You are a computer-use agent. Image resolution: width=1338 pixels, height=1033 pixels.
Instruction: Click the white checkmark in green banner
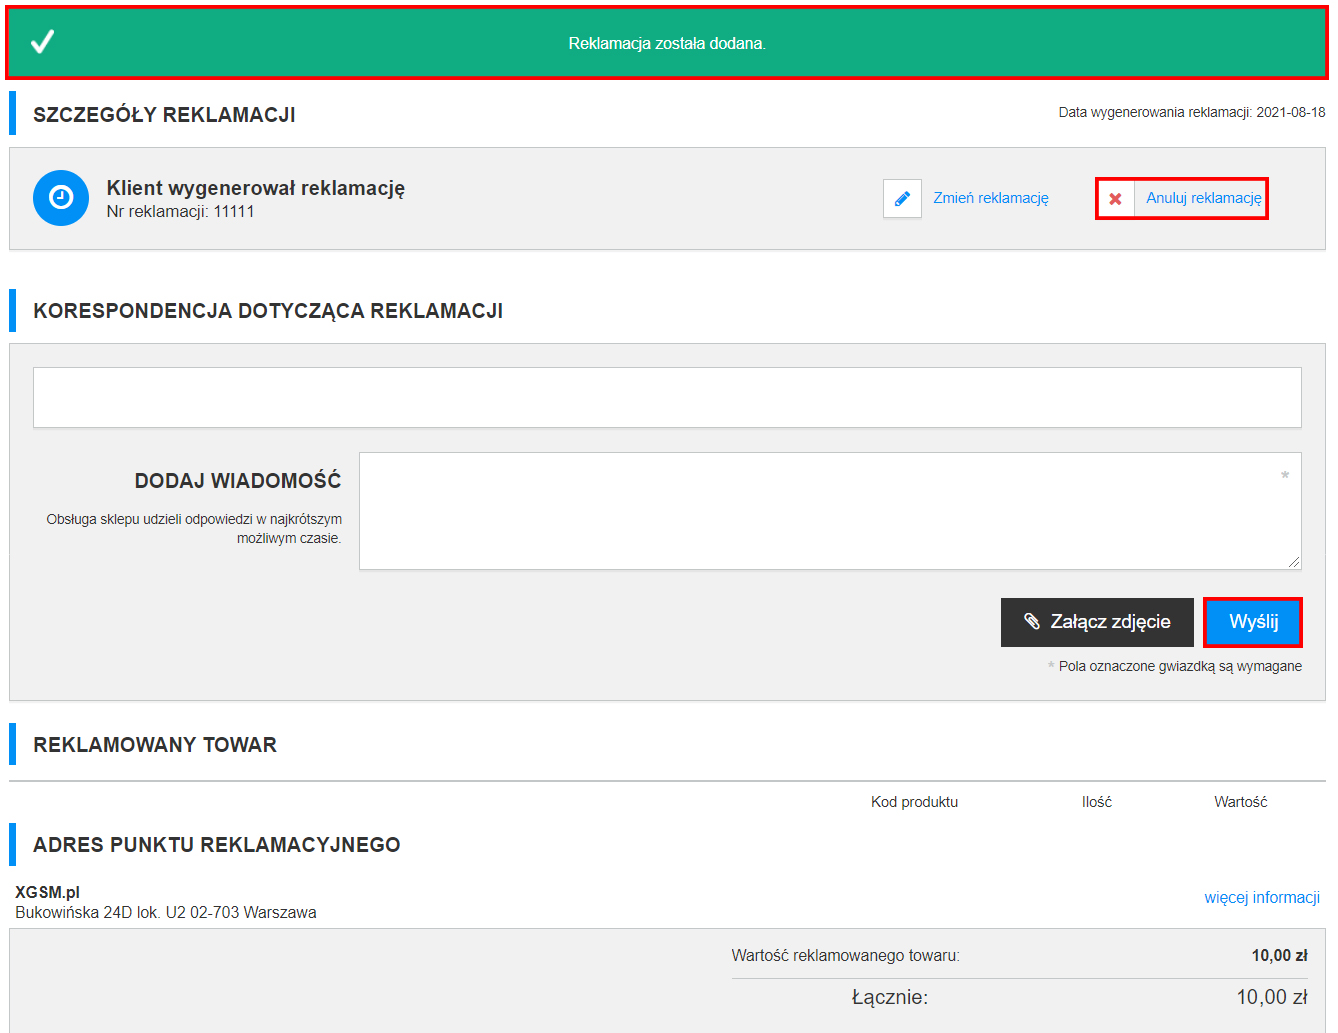pyautogui.click(x=42, y=42)
